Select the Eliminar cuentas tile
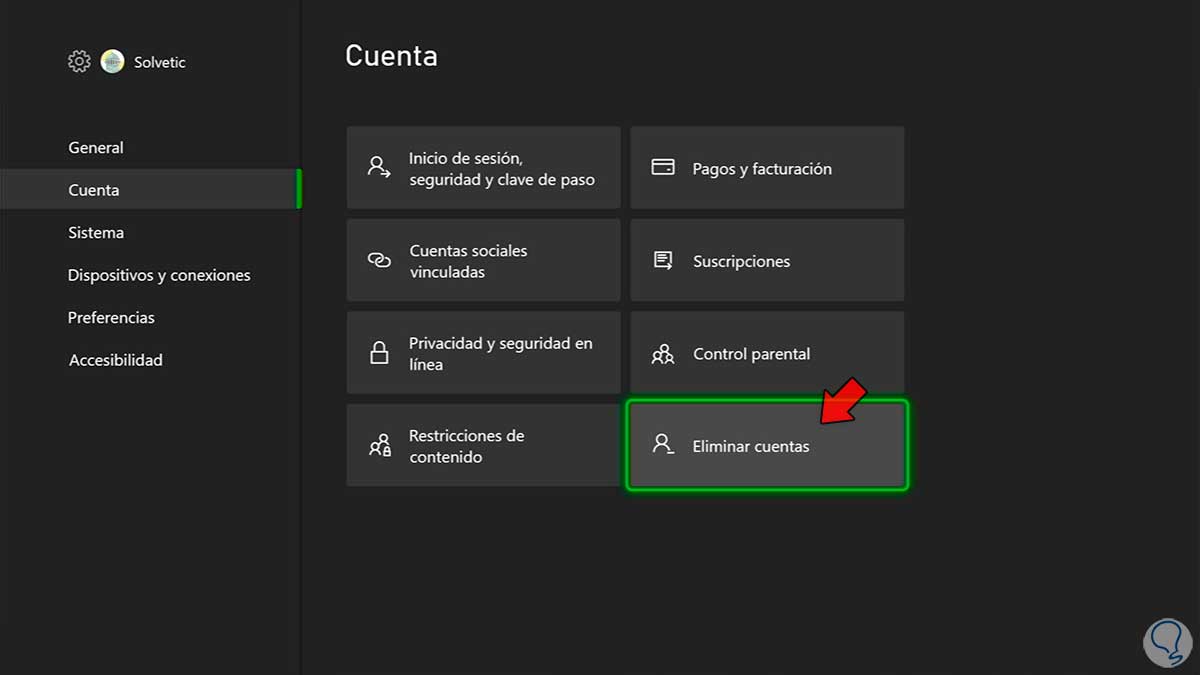Viewport: 1200px width, 675px height. click(767, 446)
